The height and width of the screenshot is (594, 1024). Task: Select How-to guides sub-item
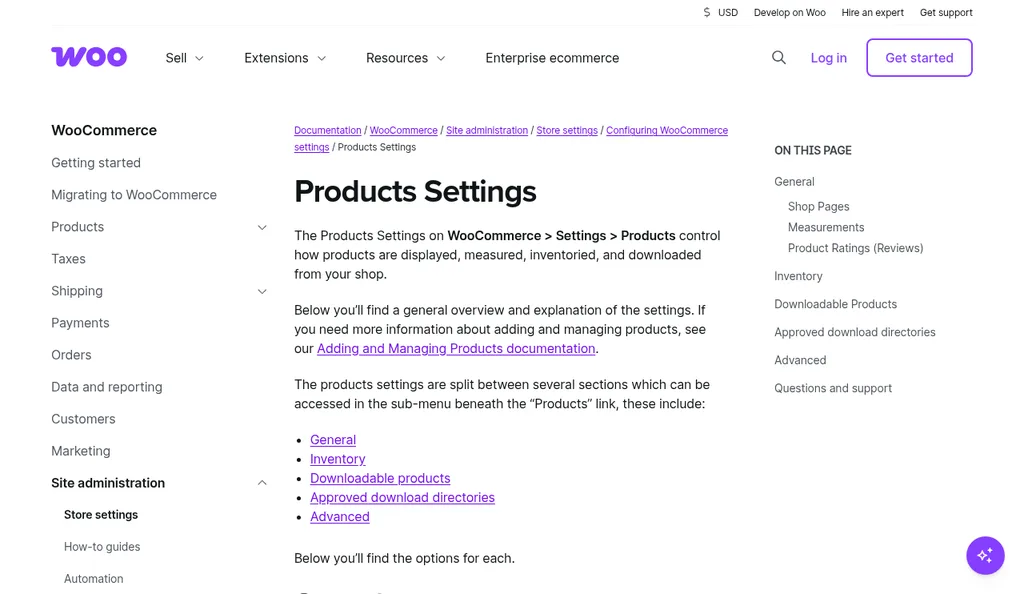tap(102, 546)
